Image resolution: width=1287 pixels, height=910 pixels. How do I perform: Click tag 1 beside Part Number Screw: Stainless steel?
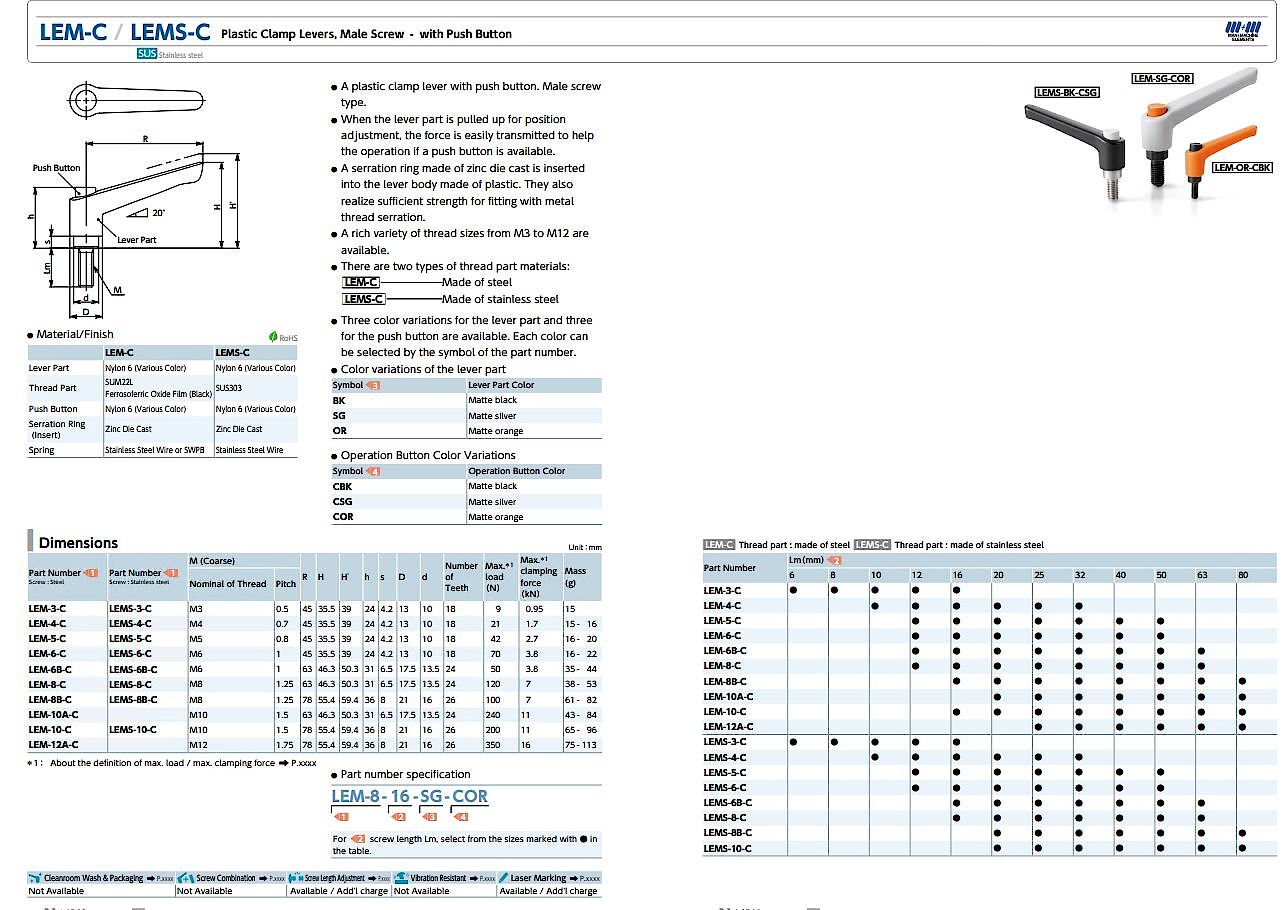tap(171, 573)
